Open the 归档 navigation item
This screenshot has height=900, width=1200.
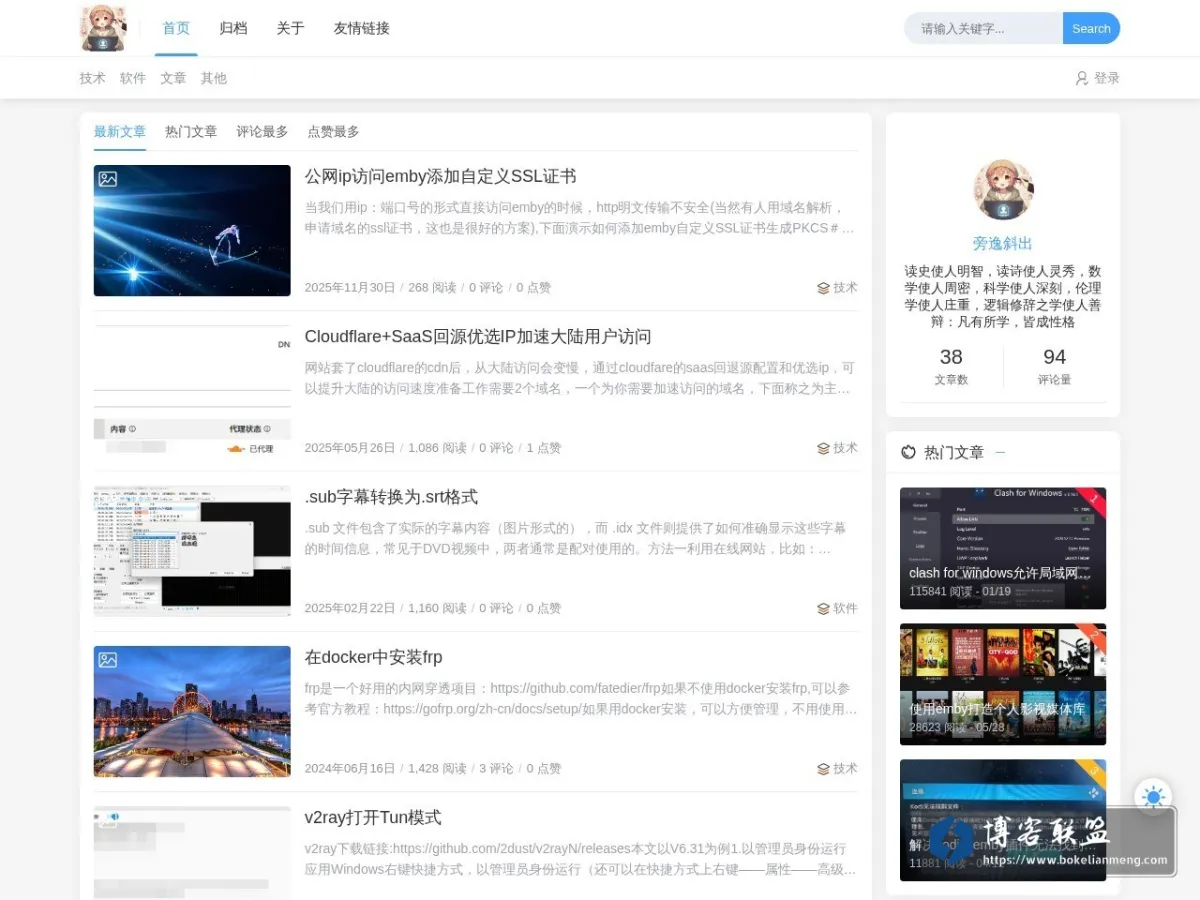point(233,28)
